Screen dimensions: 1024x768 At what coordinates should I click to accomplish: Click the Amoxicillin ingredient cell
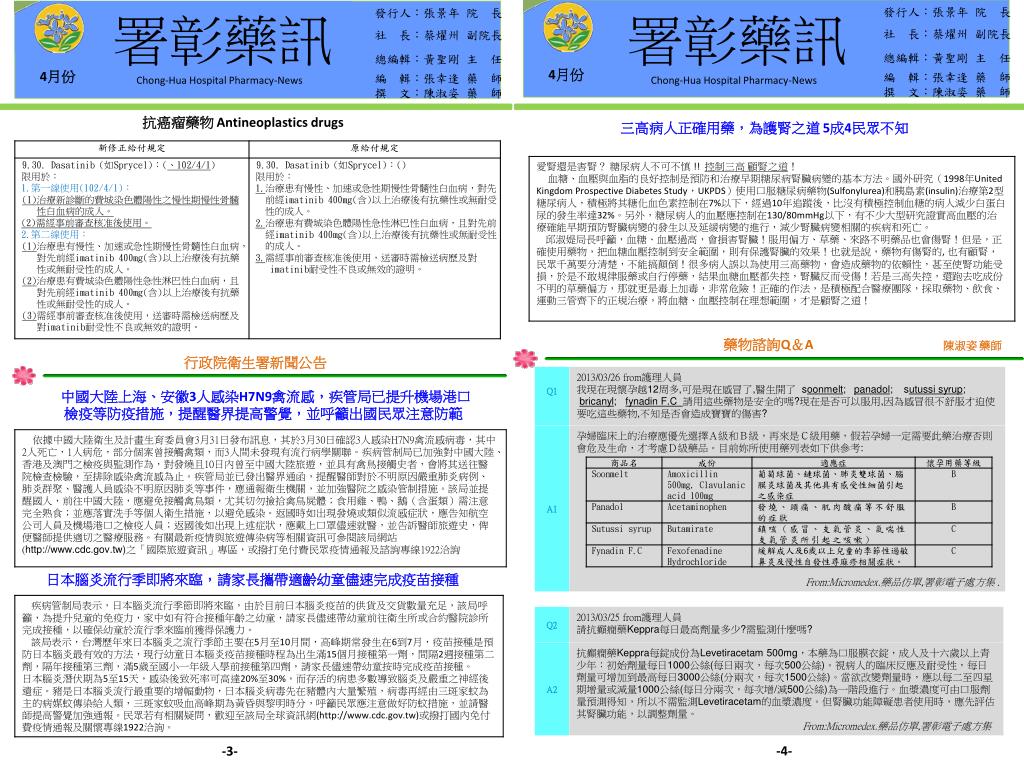tap(706, 485)
